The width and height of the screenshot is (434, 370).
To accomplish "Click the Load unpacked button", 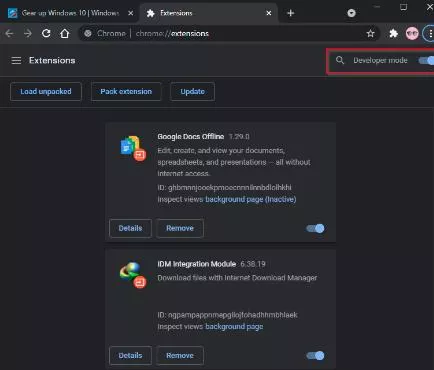I will click(x=46, y=91).
